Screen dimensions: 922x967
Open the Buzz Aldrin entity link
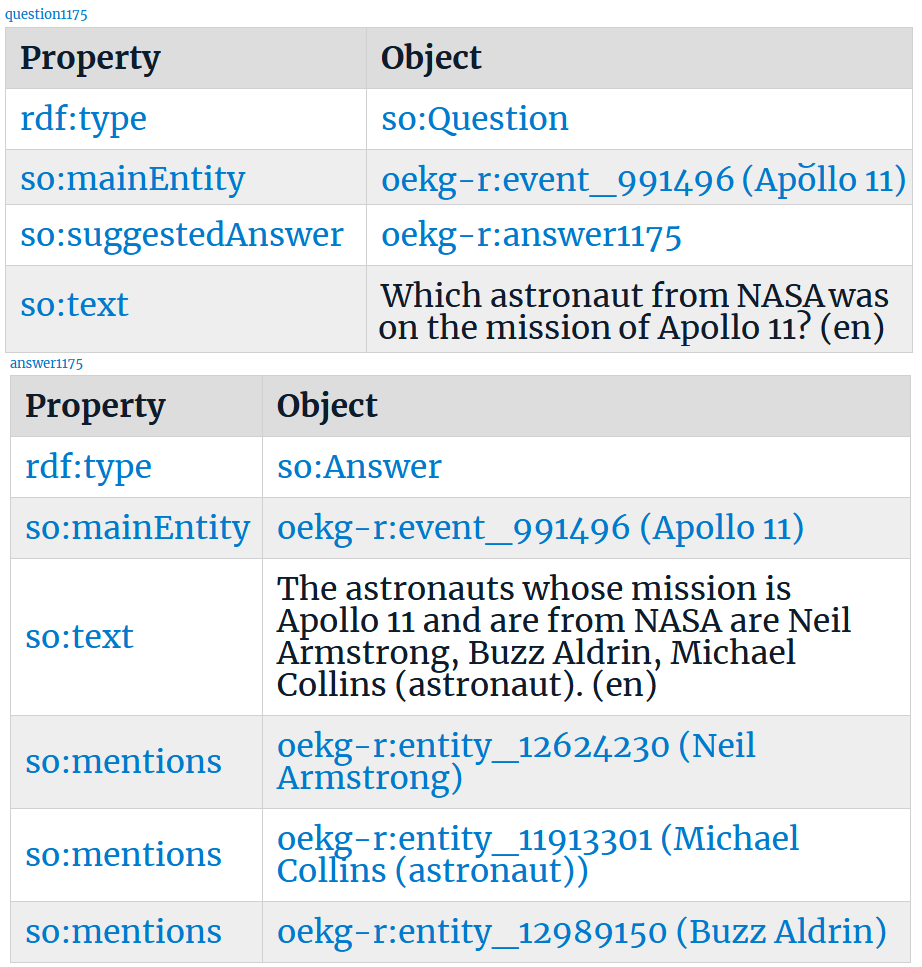[582, 932]
